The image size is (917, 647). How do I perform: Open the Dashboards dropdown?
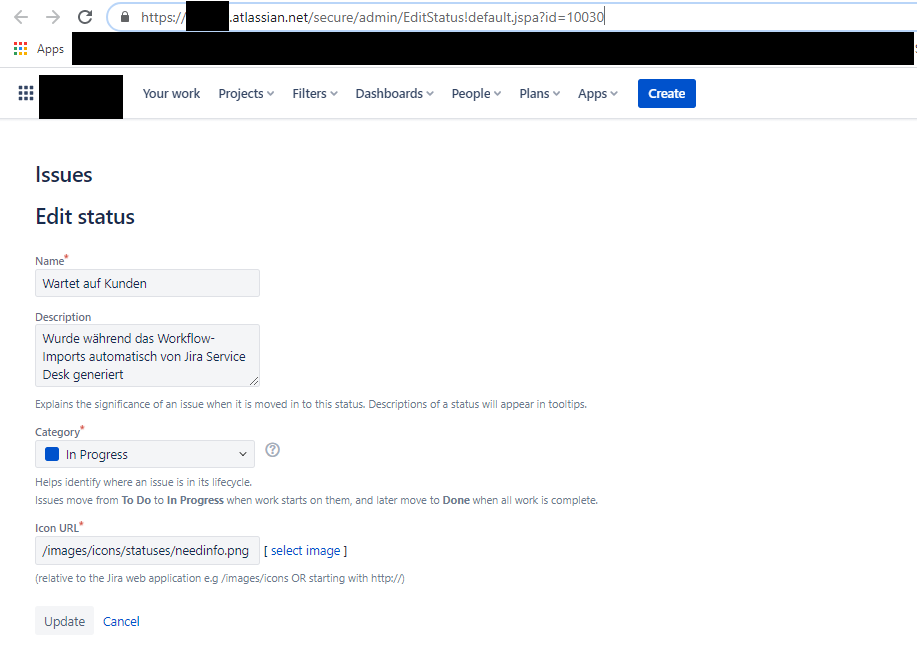point(395,94)
